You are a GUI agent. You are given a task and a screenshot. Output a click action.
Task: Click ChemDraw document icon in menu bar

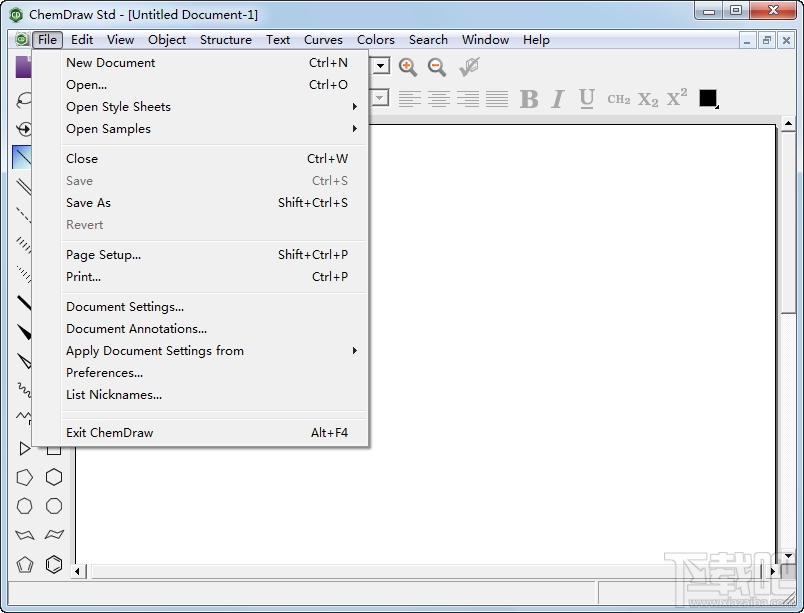pos(22,39)
